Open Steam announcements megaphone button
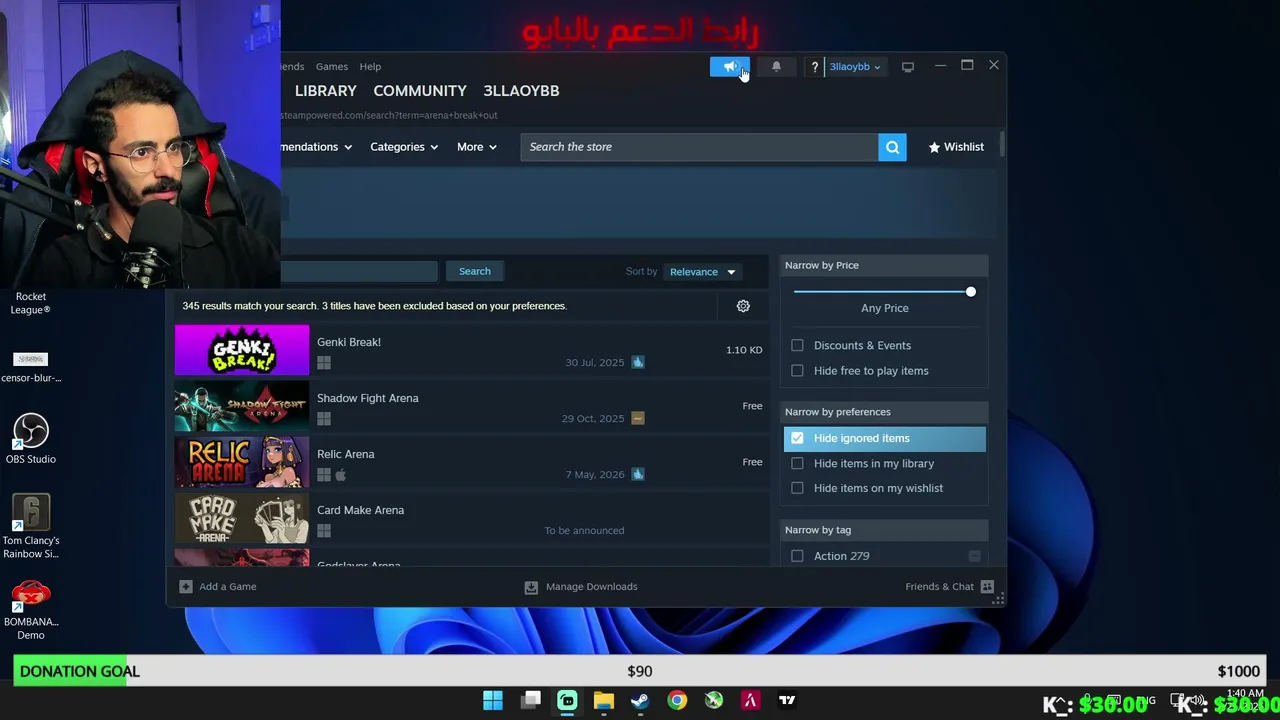The image size is (1280, 720). (x=729, y=67)
